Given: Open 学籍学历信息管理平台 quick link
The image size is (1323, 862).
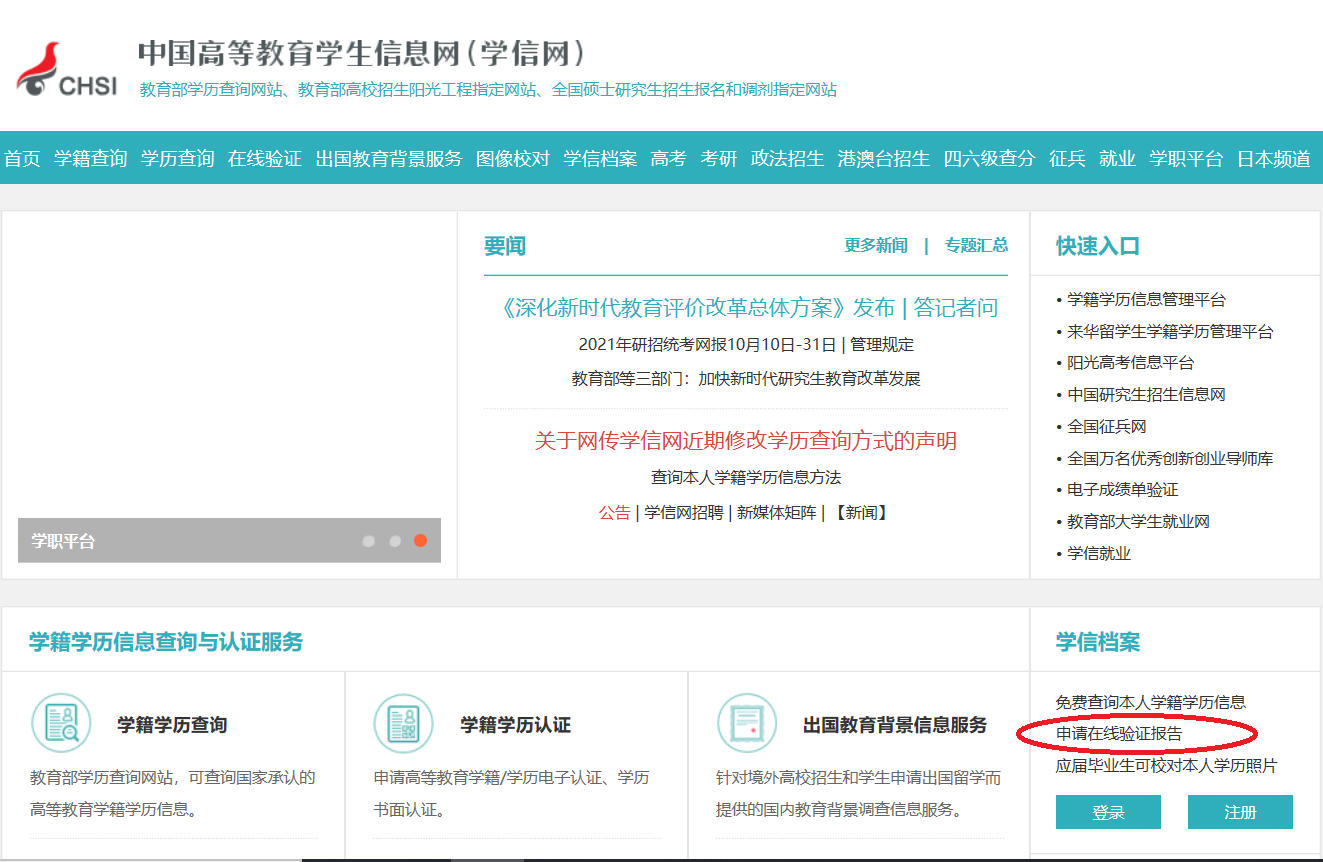Looking at the screenshot, I should click(x=1146, y=299).
